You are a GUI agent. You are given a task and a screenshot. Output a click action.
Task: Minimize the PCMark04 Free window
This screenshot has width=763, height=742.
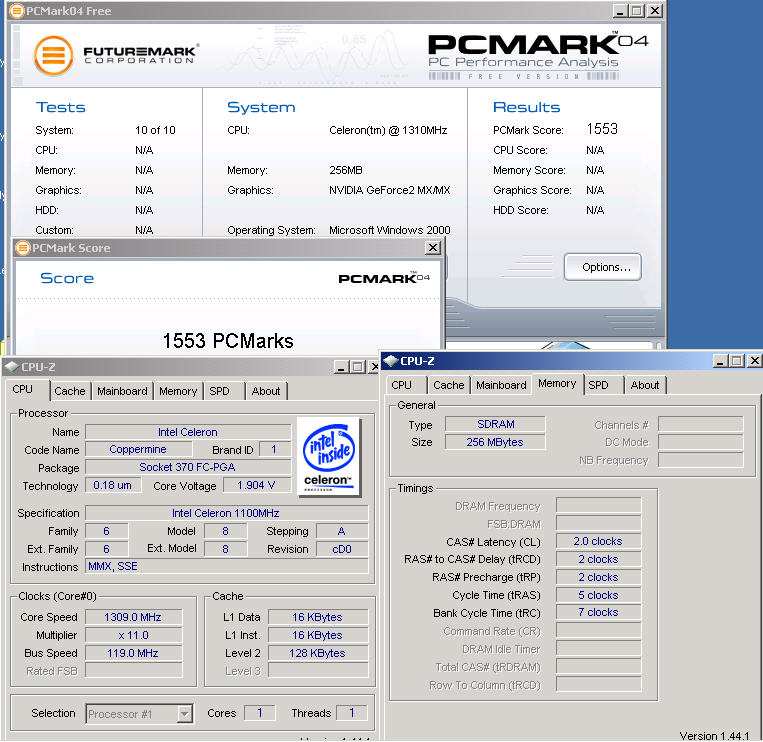coord(619,11)
